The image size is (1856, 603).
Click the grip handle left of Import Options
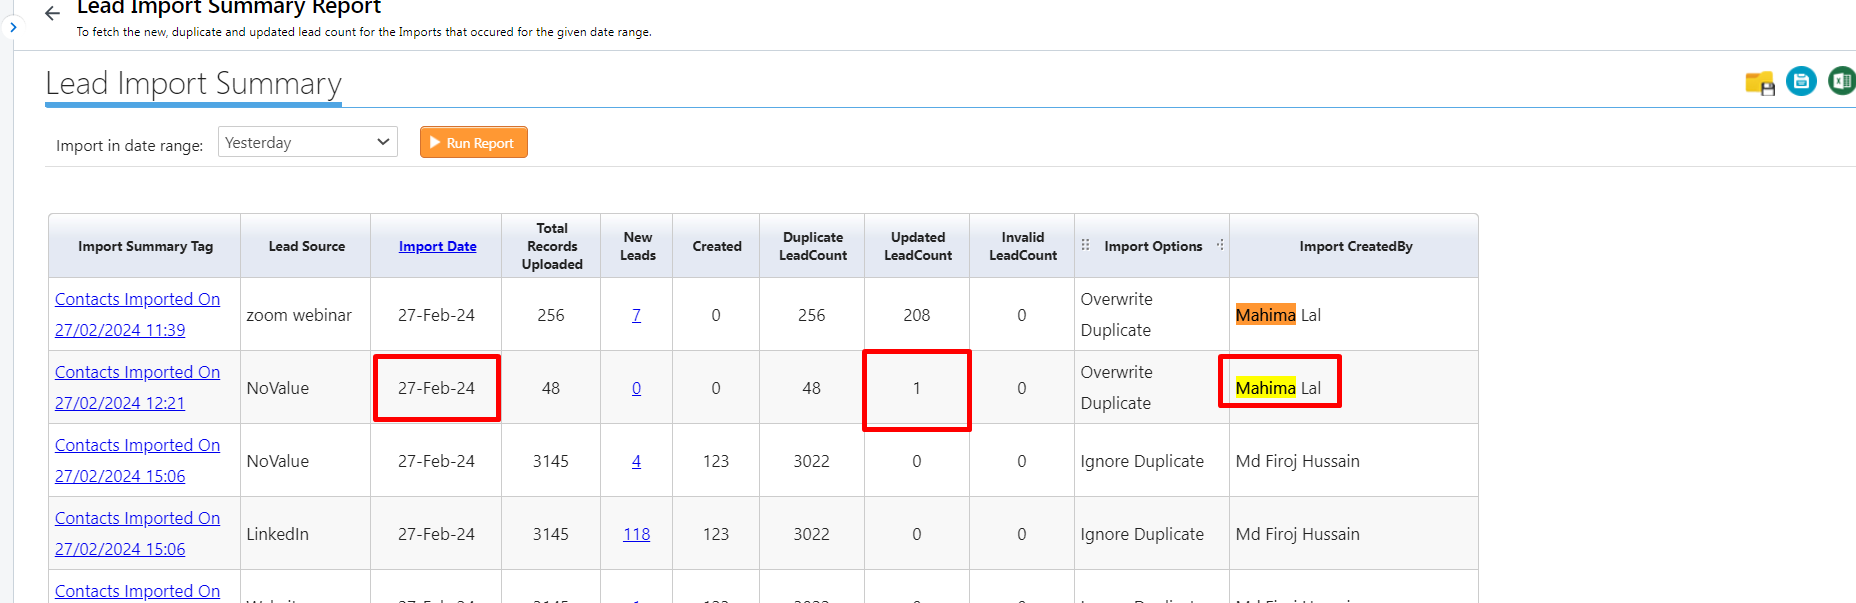click(1085, 245)
